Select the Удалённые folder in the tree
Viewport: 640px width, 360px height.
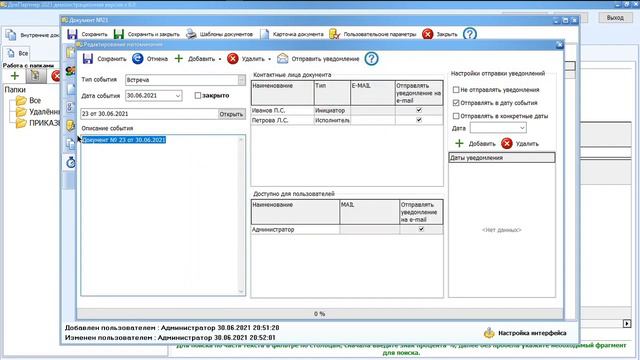(44, 112)
